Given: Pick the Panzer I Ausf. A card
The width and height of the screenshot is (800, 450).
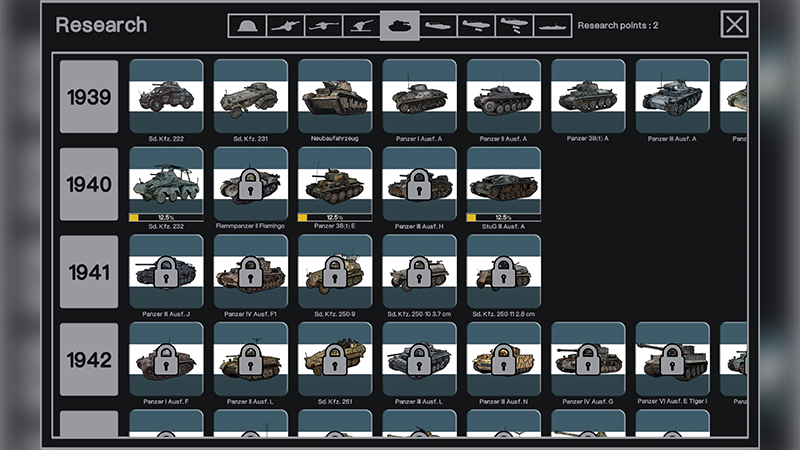Looking at the screenshot, I should click(419, 96).
